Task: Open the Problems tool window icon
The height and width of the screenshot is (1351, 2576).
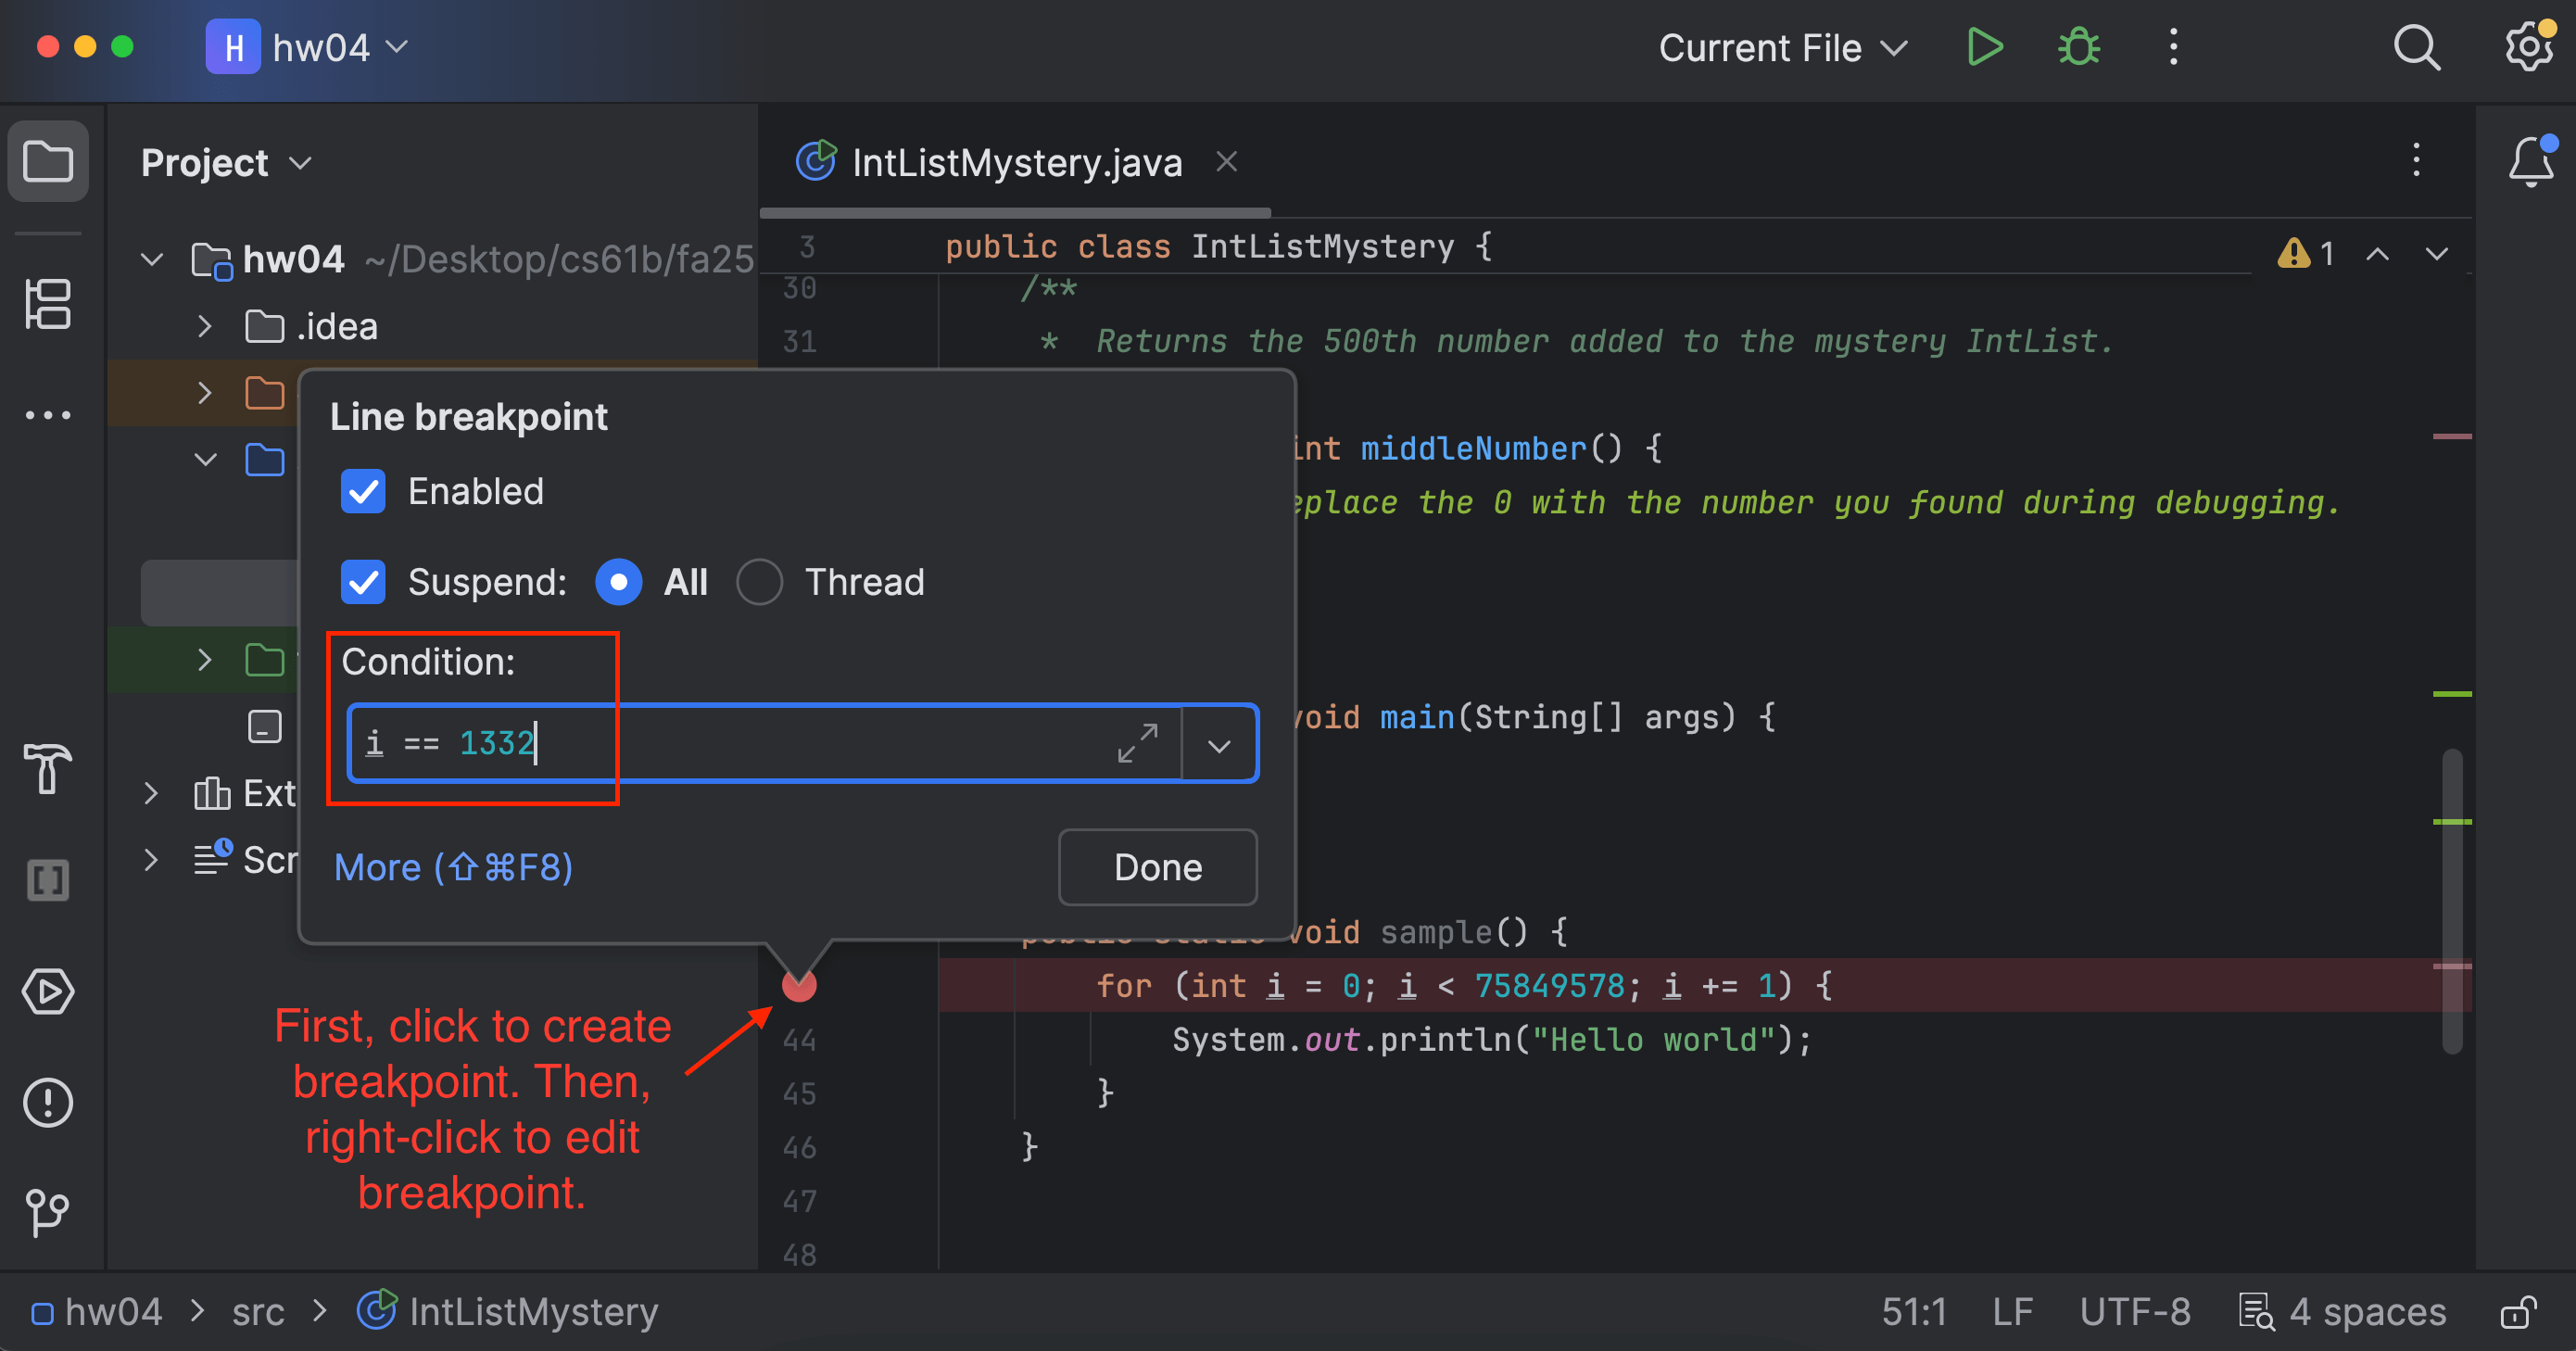Action: (x=47, y=1103)
